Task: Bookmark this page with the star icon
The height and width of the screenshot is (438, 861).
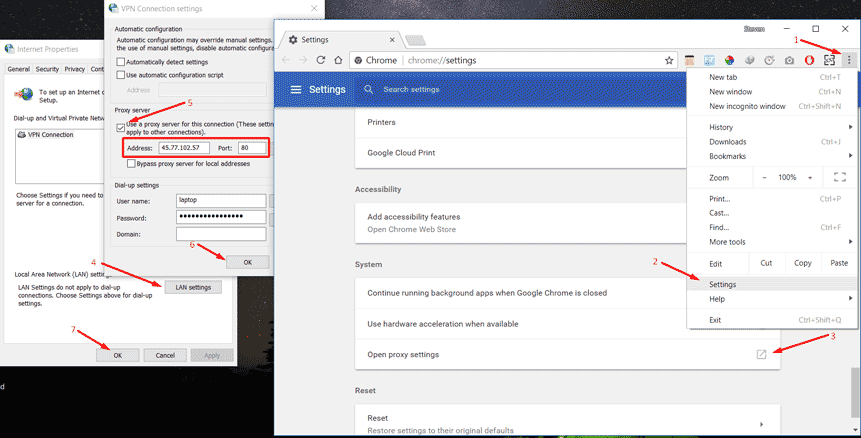Action: coord(669,60)
